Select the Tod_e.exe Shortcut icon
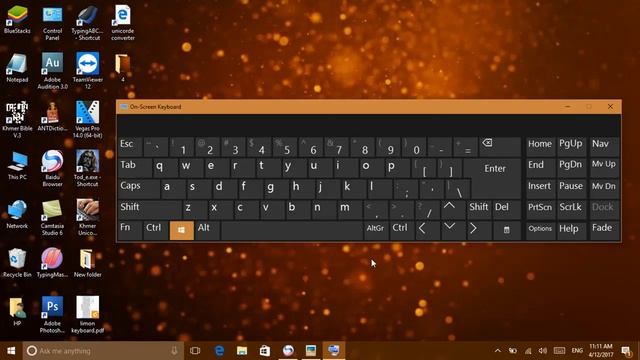Screen dimensions: 640x360 (x=87, y=168)
